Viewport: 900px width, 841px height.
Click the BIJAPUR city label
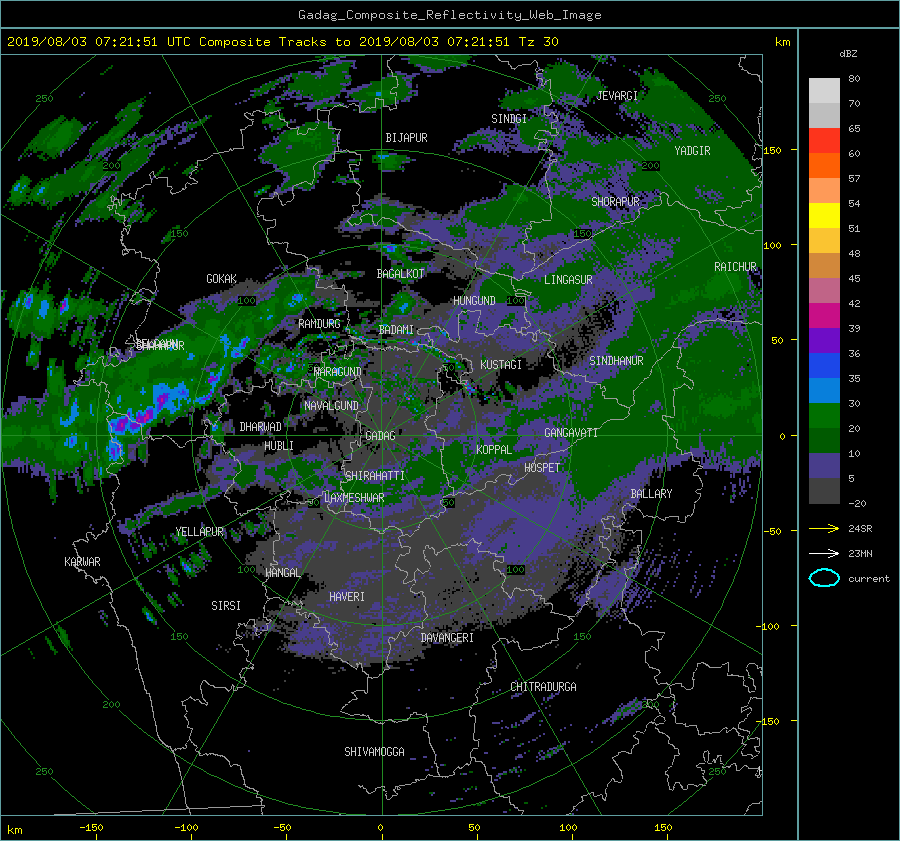click(406, 138)
